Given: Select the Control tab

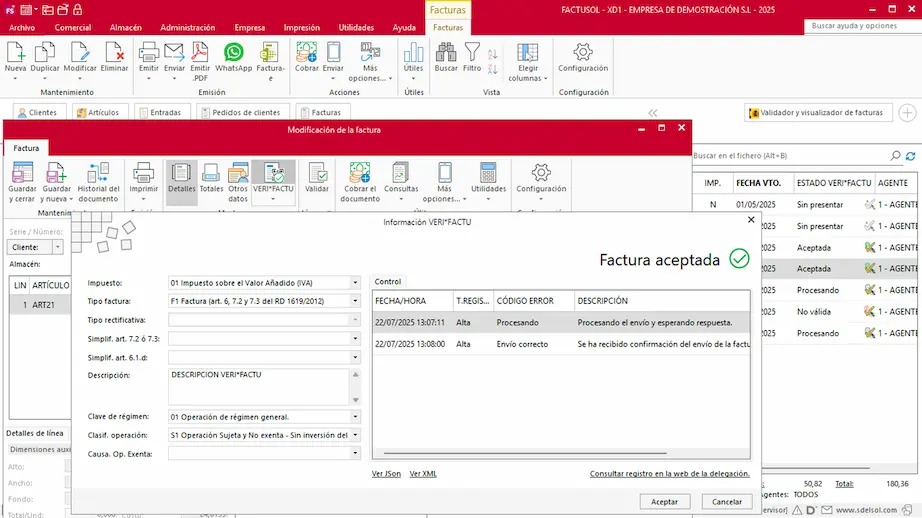Looking at the screenshot, I should (388, 282).
